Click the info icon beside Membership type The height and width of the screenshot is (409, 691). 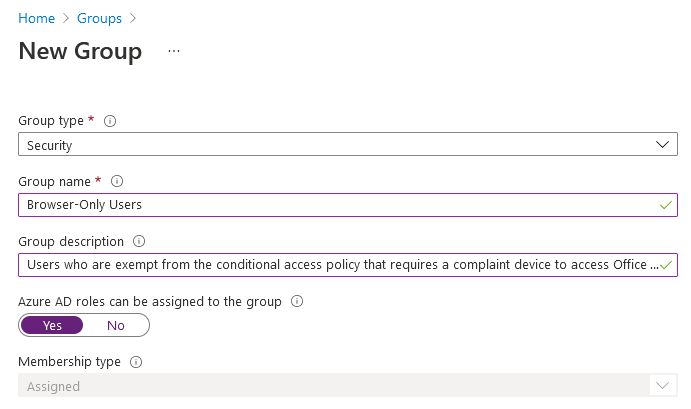pyautogui.click(x=136, y=362)
